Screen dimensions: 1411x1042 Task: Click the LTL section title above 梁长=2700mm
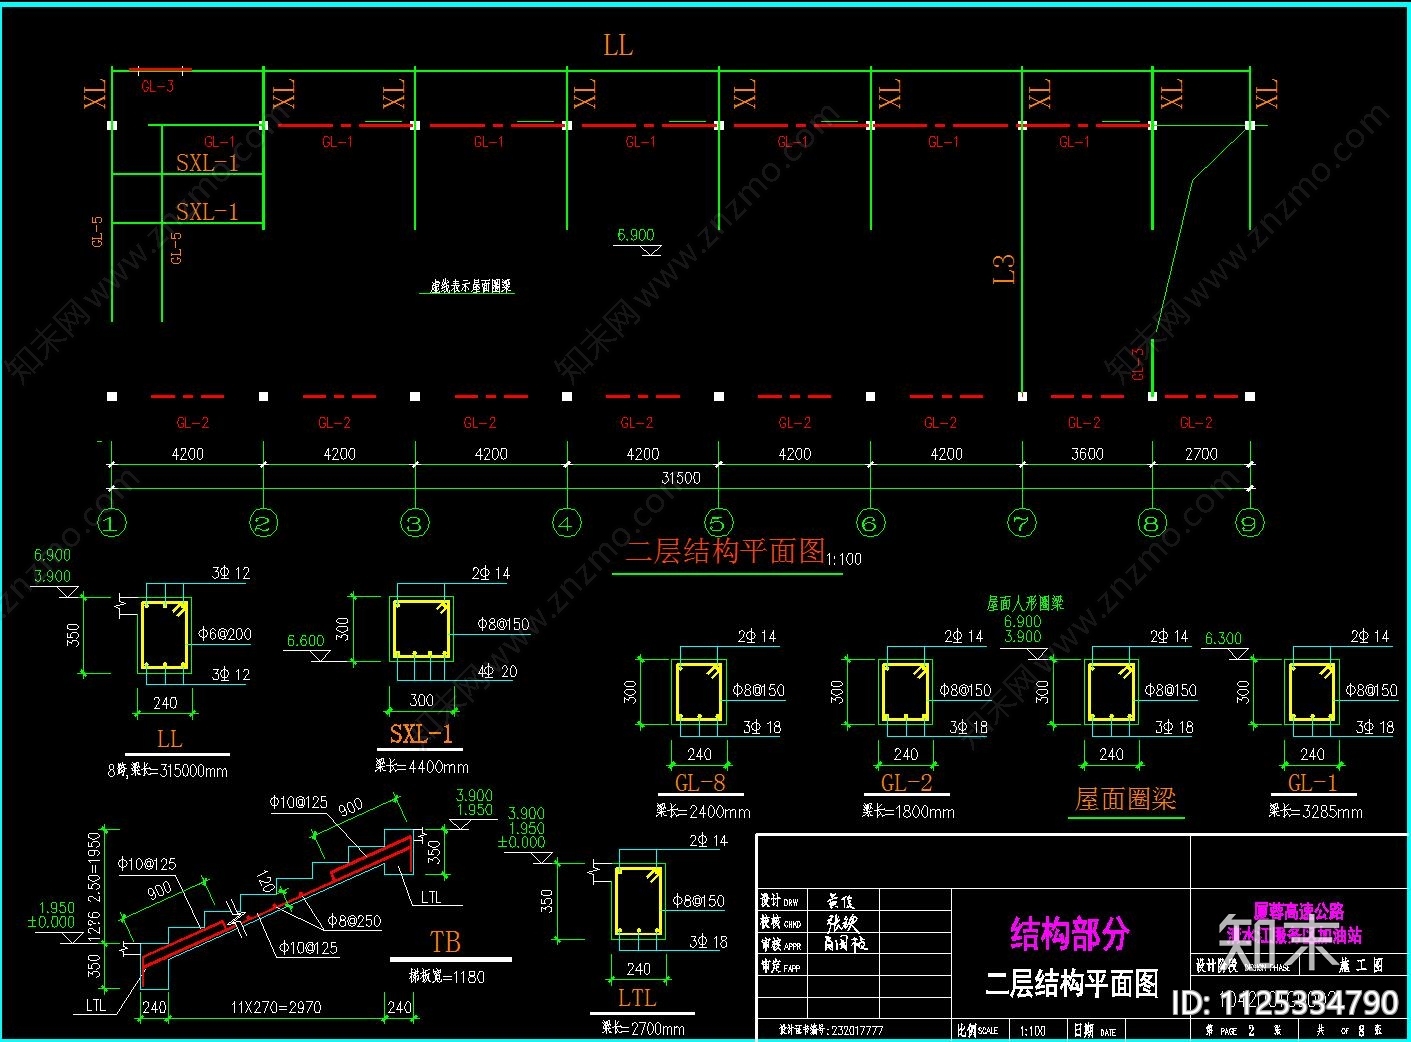tap(637, 998)
